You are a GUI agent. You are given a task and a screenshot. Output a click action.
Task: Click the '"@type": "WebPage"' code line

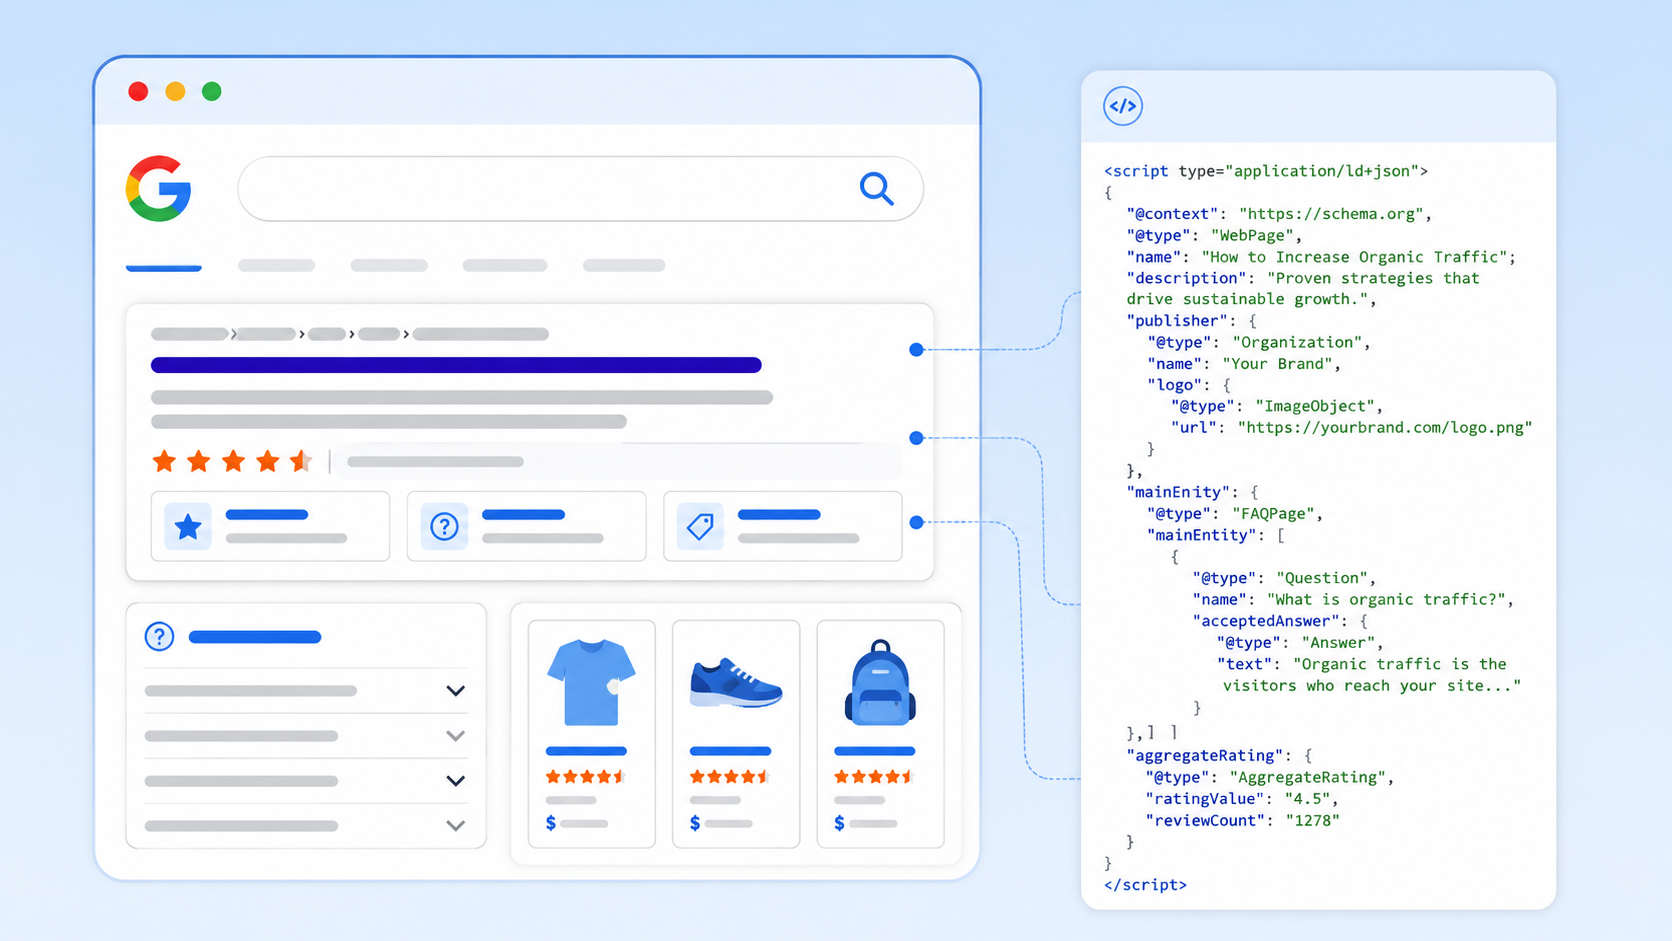pyautogui.click(x=1215, y=235)
